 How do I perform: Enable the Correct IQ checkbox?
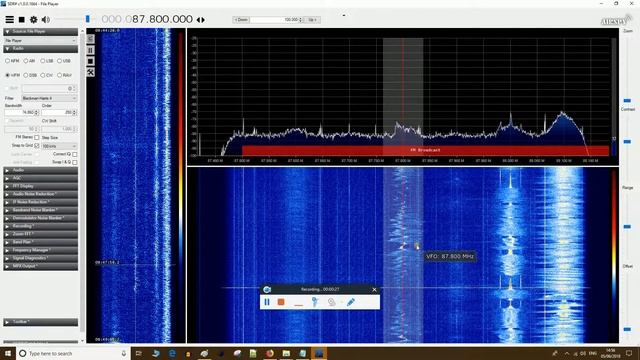(75, 154)
